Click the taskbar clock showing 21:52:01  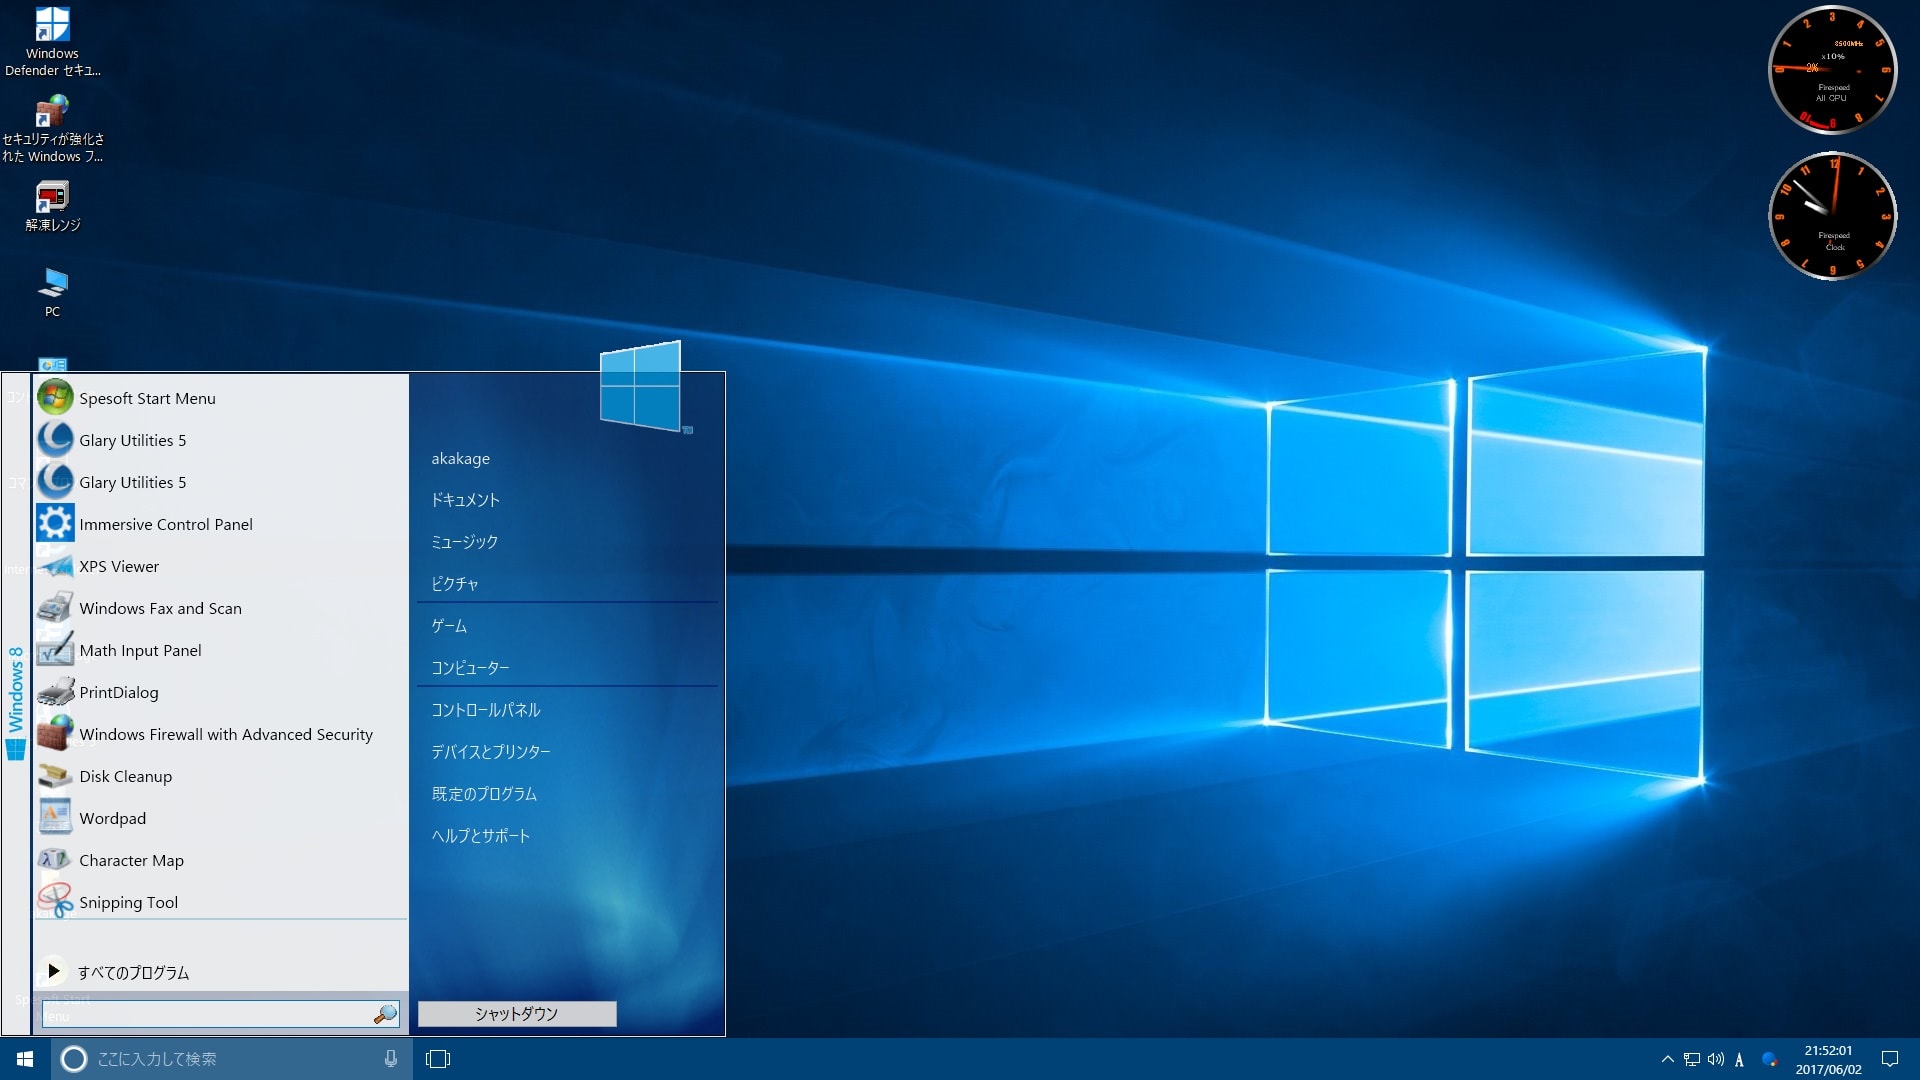click(1828, 1051)
